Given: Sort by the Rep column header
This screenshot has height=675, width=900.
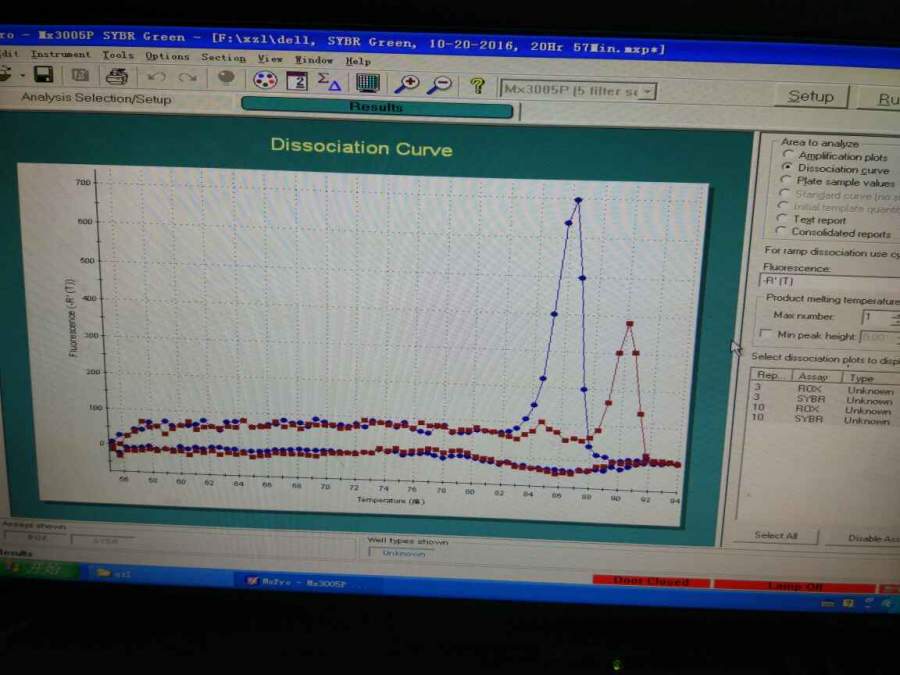Looking at the screenshot, I should pos(771,375).
